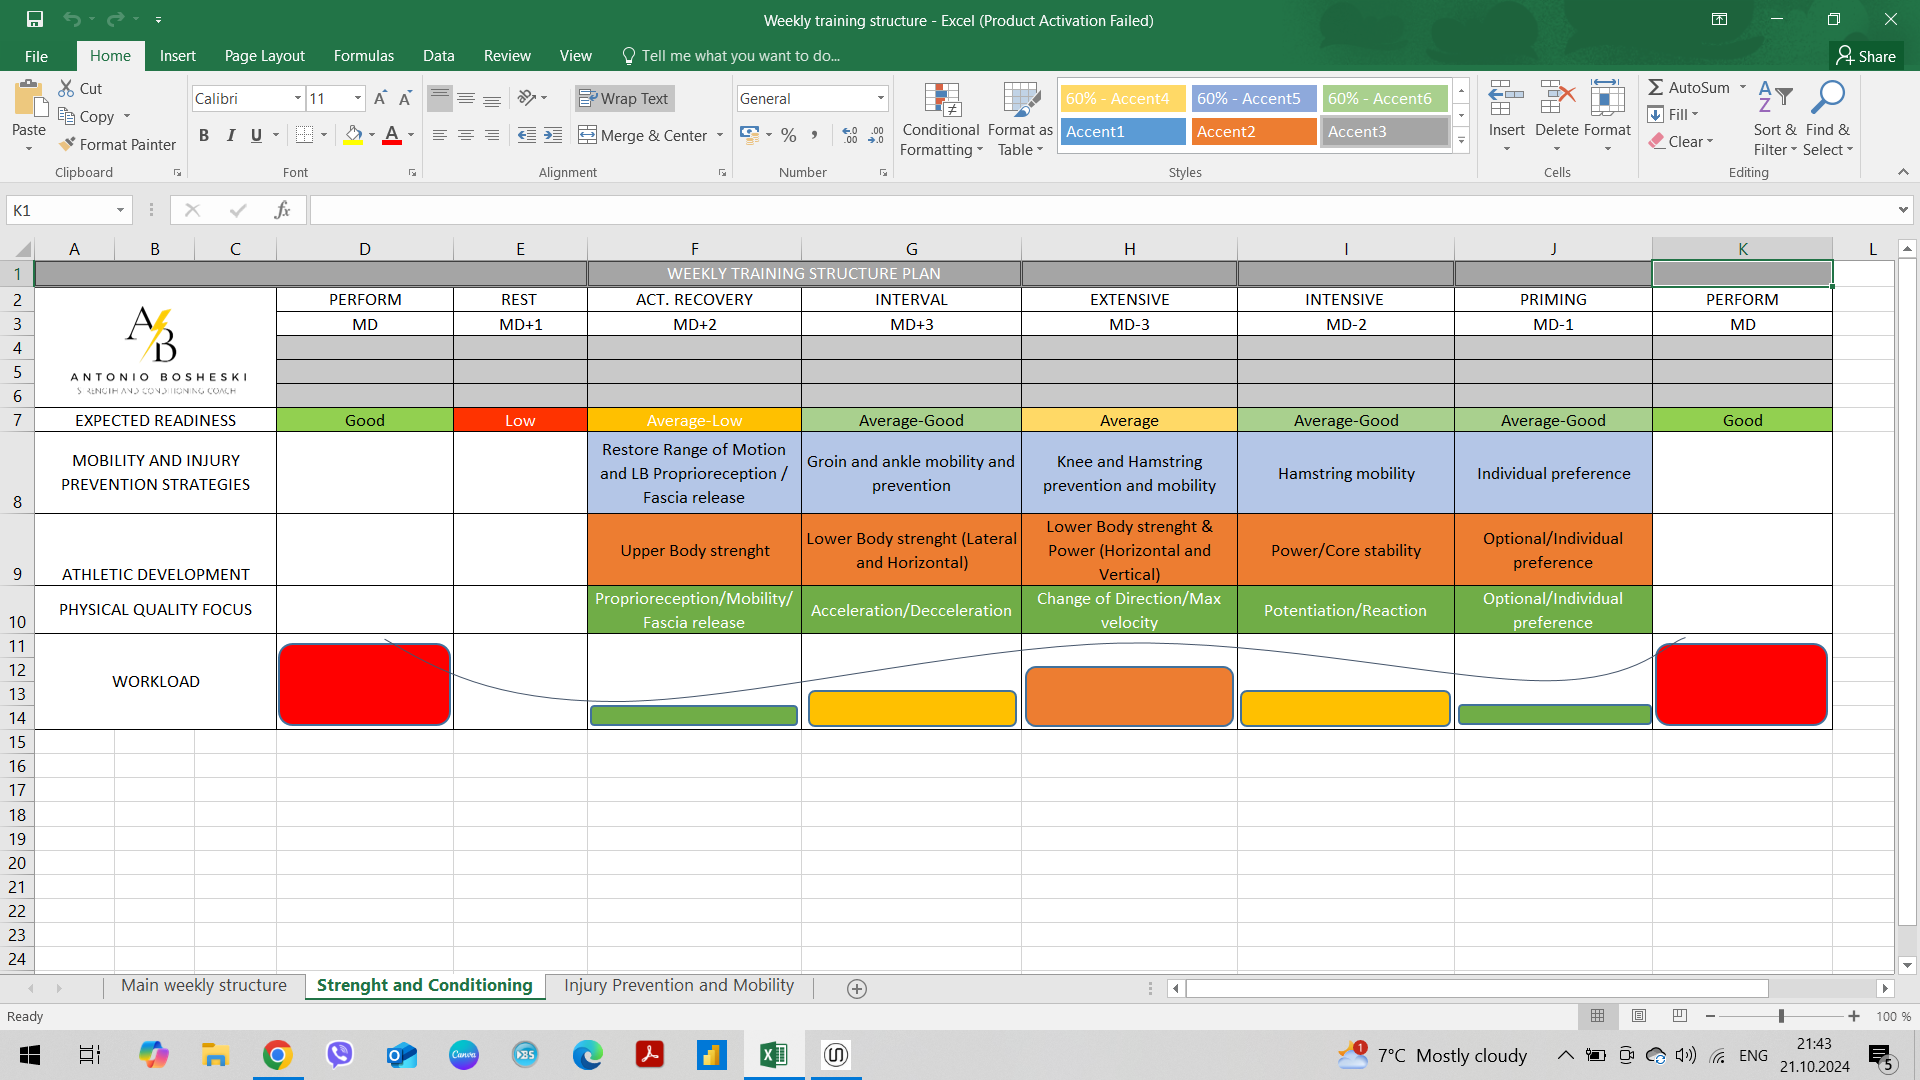This screenshot has width=1920, height=1080.
Task: Click the Increase Indent icon
Action: [553, 135]
